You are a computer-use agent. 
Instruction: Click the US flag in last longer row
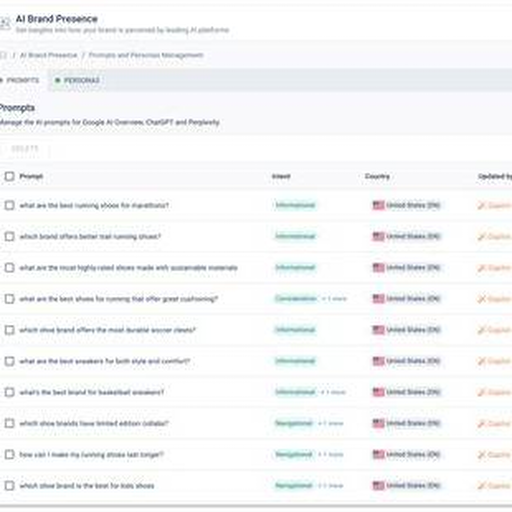(x=378, y=454)
